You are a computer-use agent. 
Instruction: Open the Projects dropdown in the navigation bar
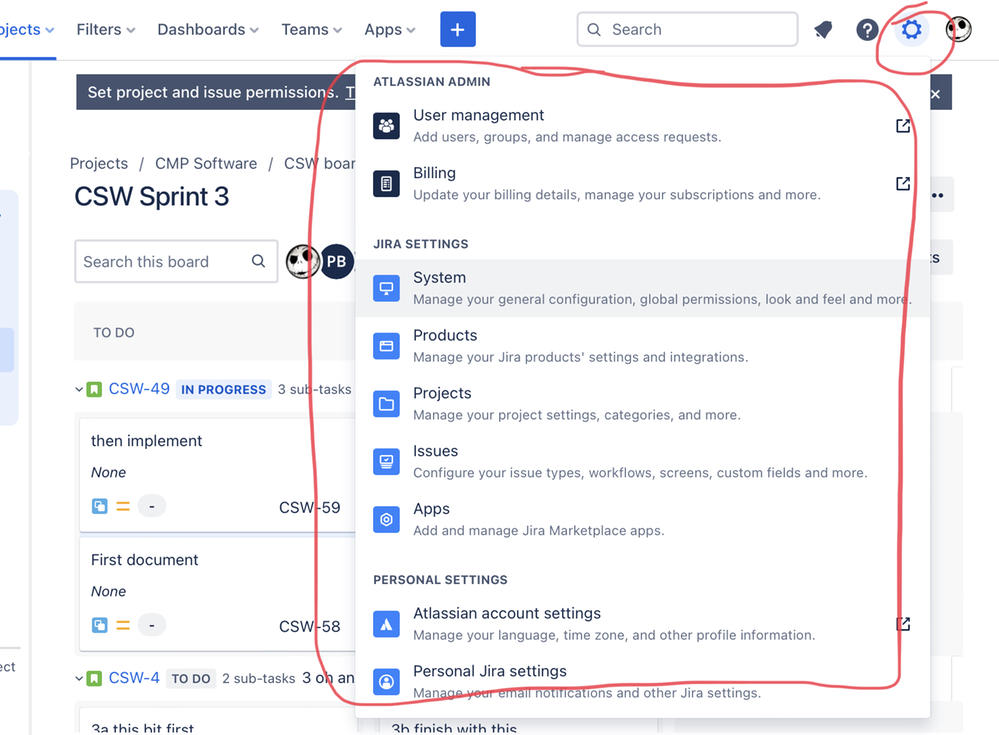[25, 29]
